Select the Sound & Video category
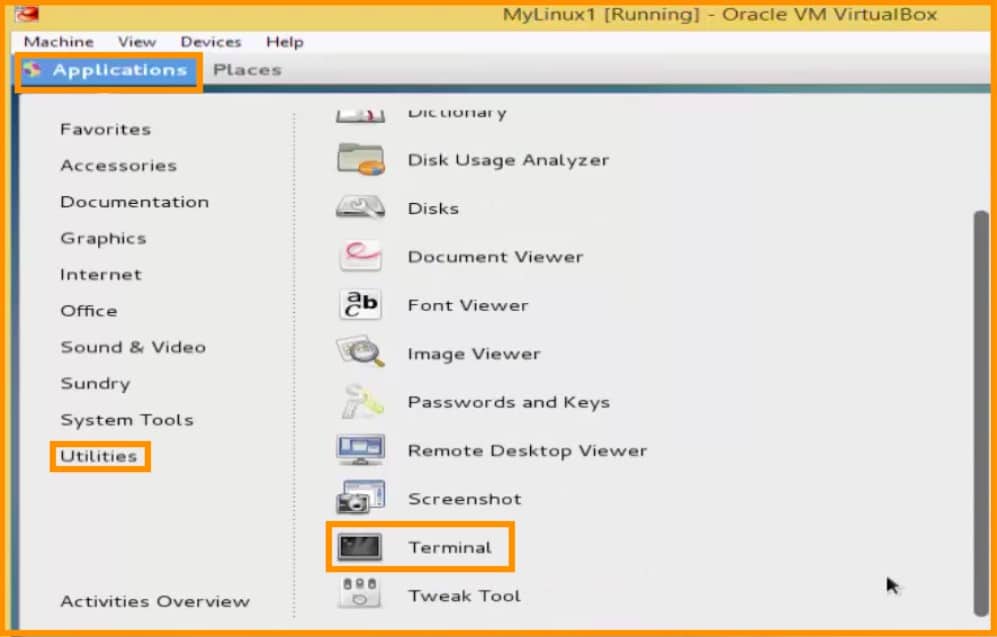Viewport: 997px width, 637px height. 133,346
